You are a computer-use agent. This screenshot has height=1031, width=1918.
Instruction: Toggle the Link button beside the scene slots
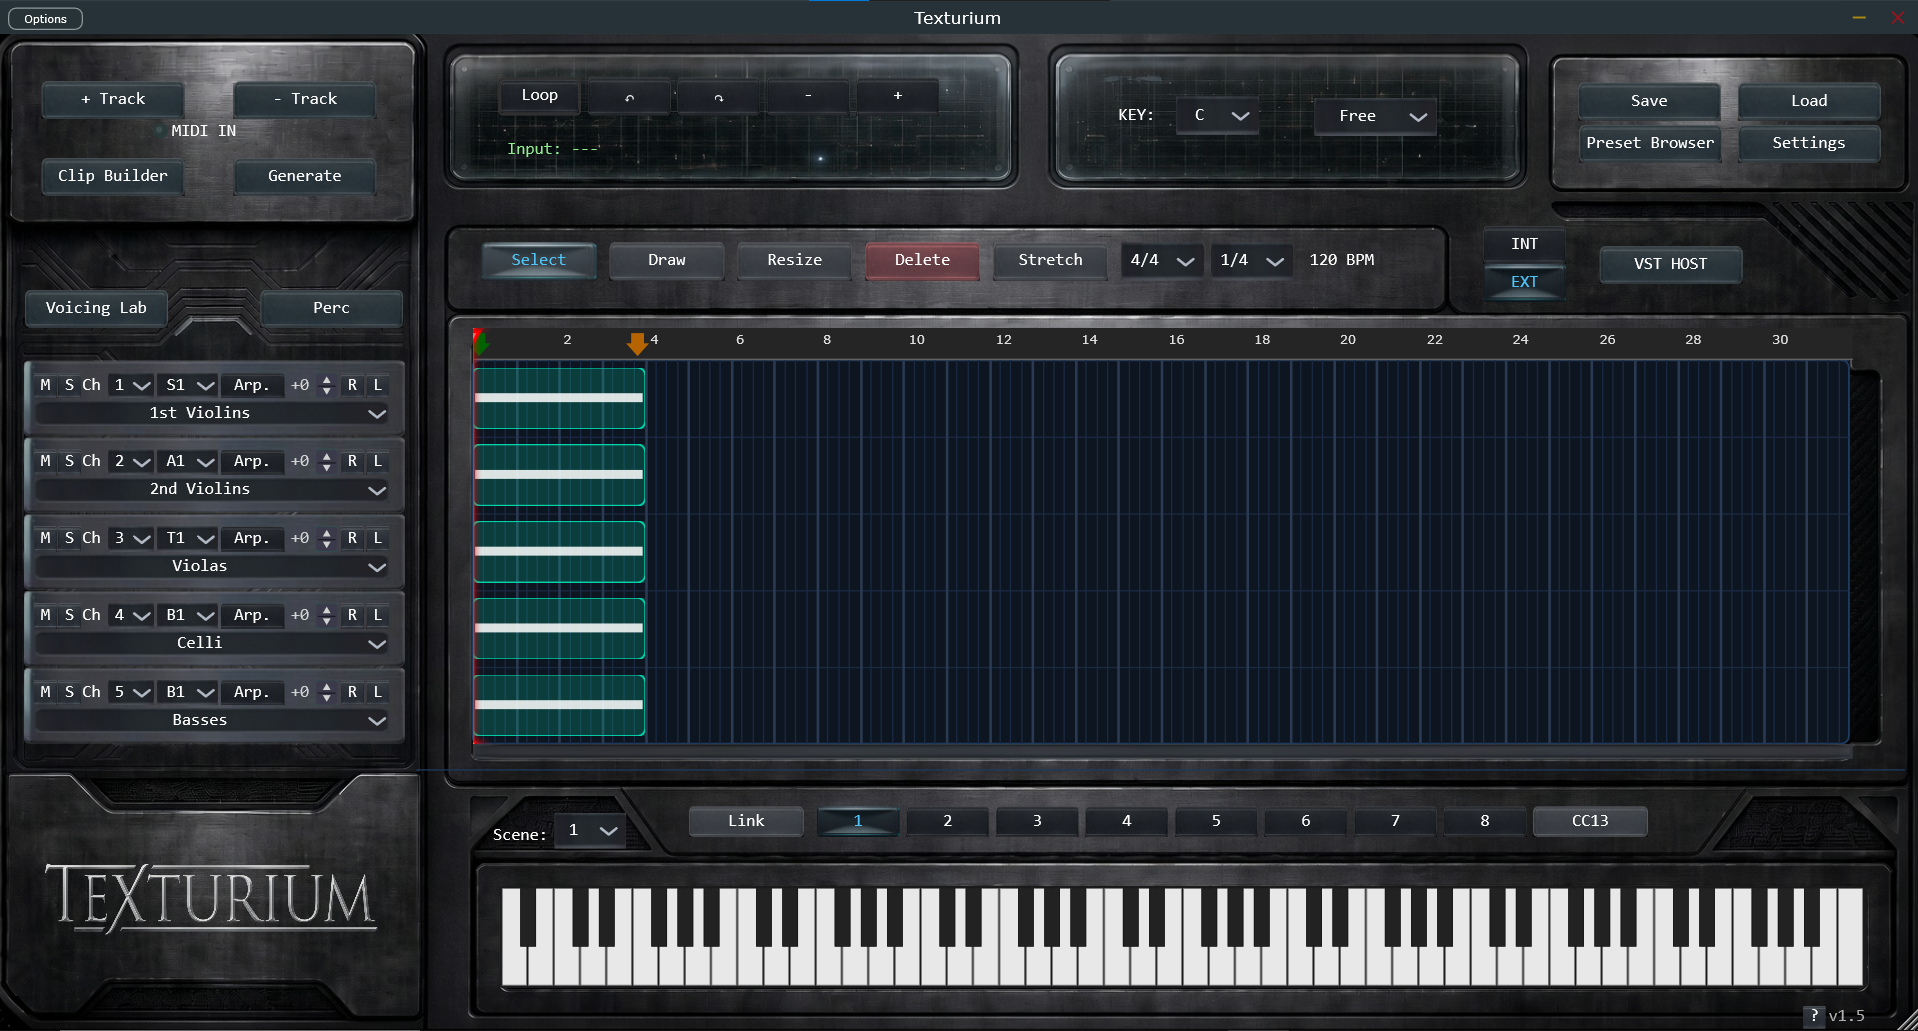point(746,821)
